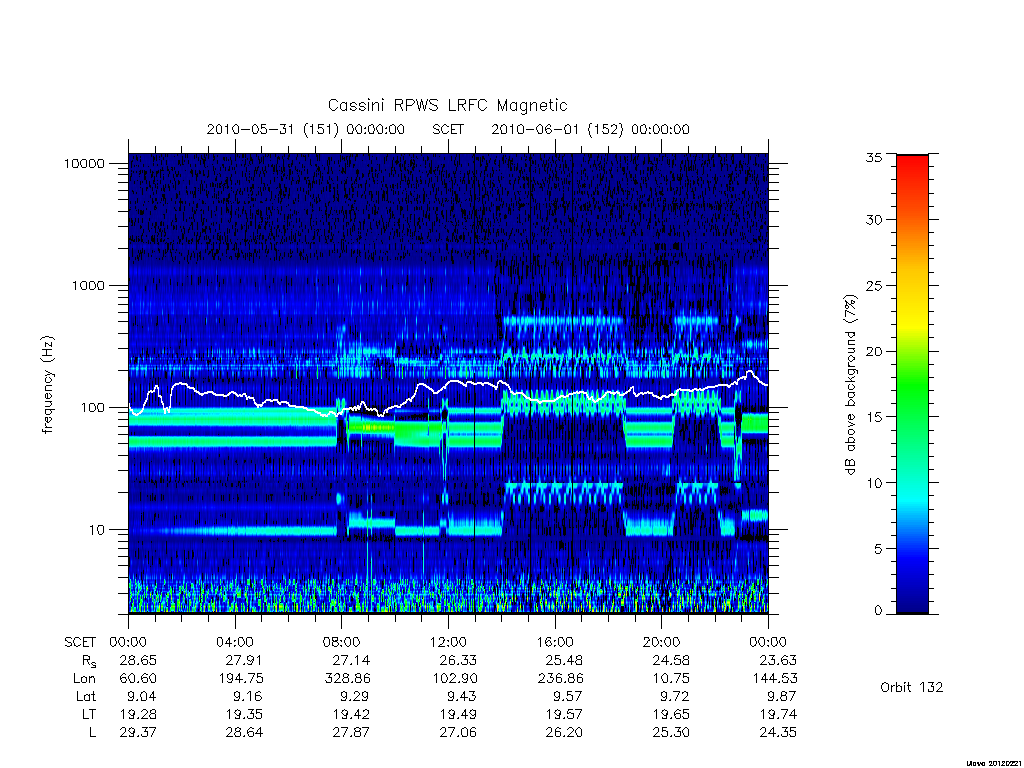Click the SCET 12:00 time label

(x=448, y=642)
